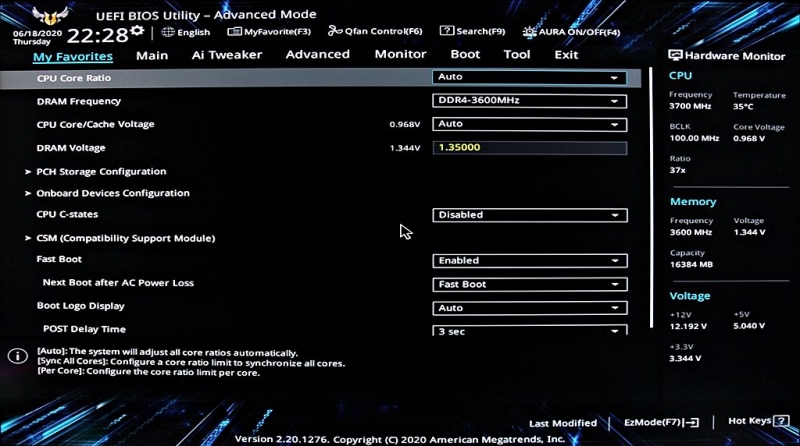Switch to the Exit tab
Screen dimensions: 800x446
click(x=566, y=55)
